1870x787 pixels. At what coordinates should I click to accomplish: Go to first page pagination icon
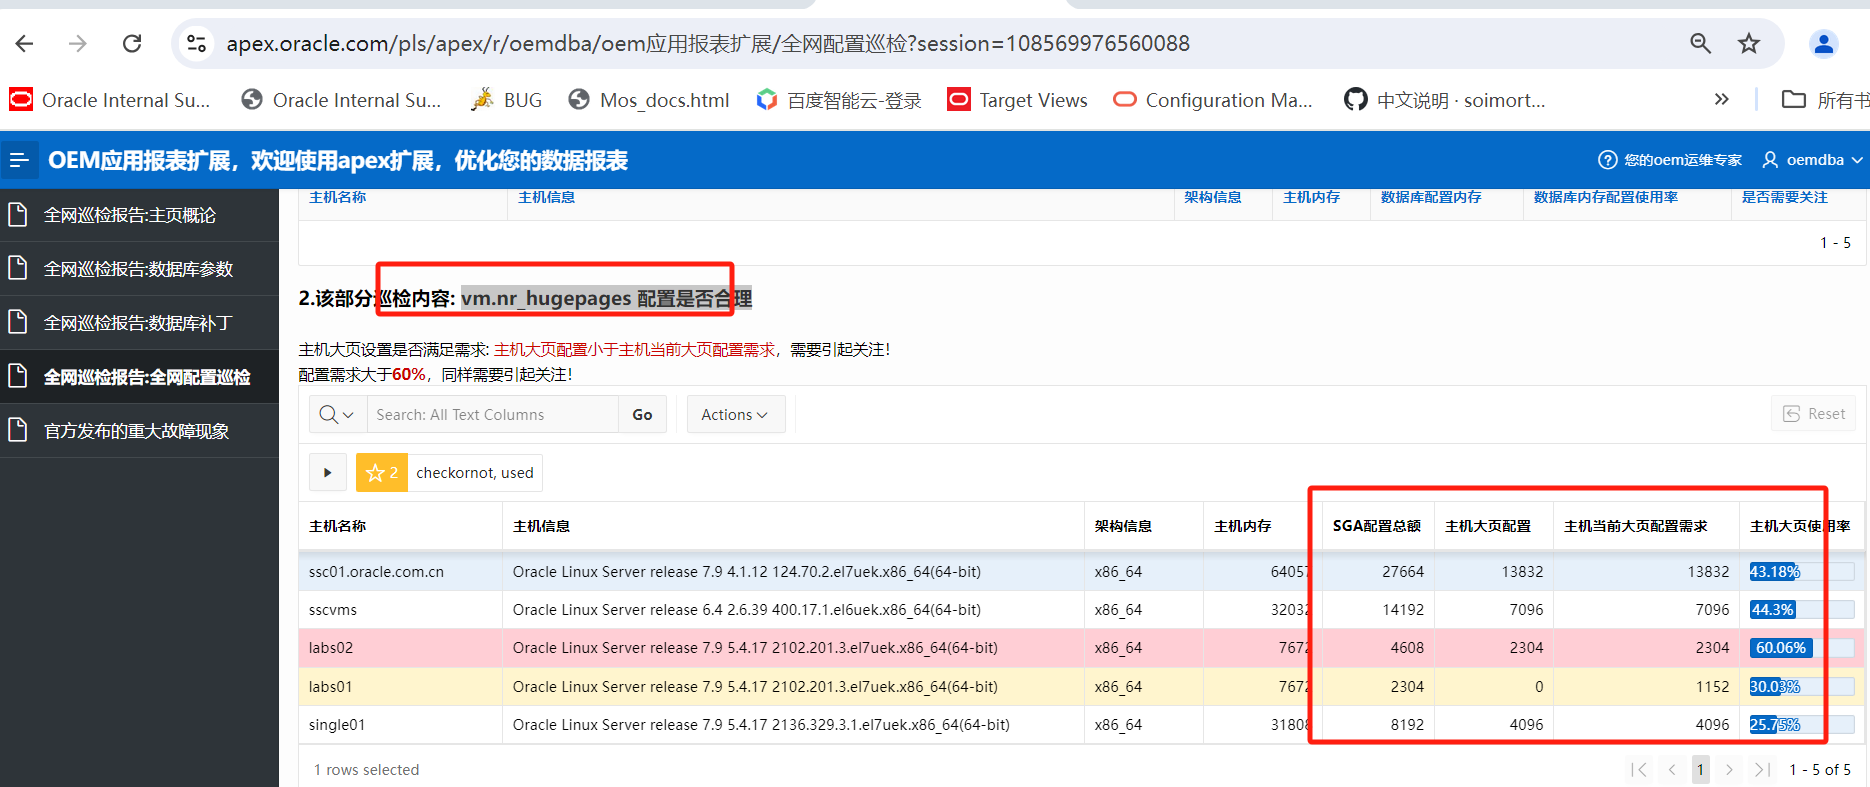coord(1639,769)
